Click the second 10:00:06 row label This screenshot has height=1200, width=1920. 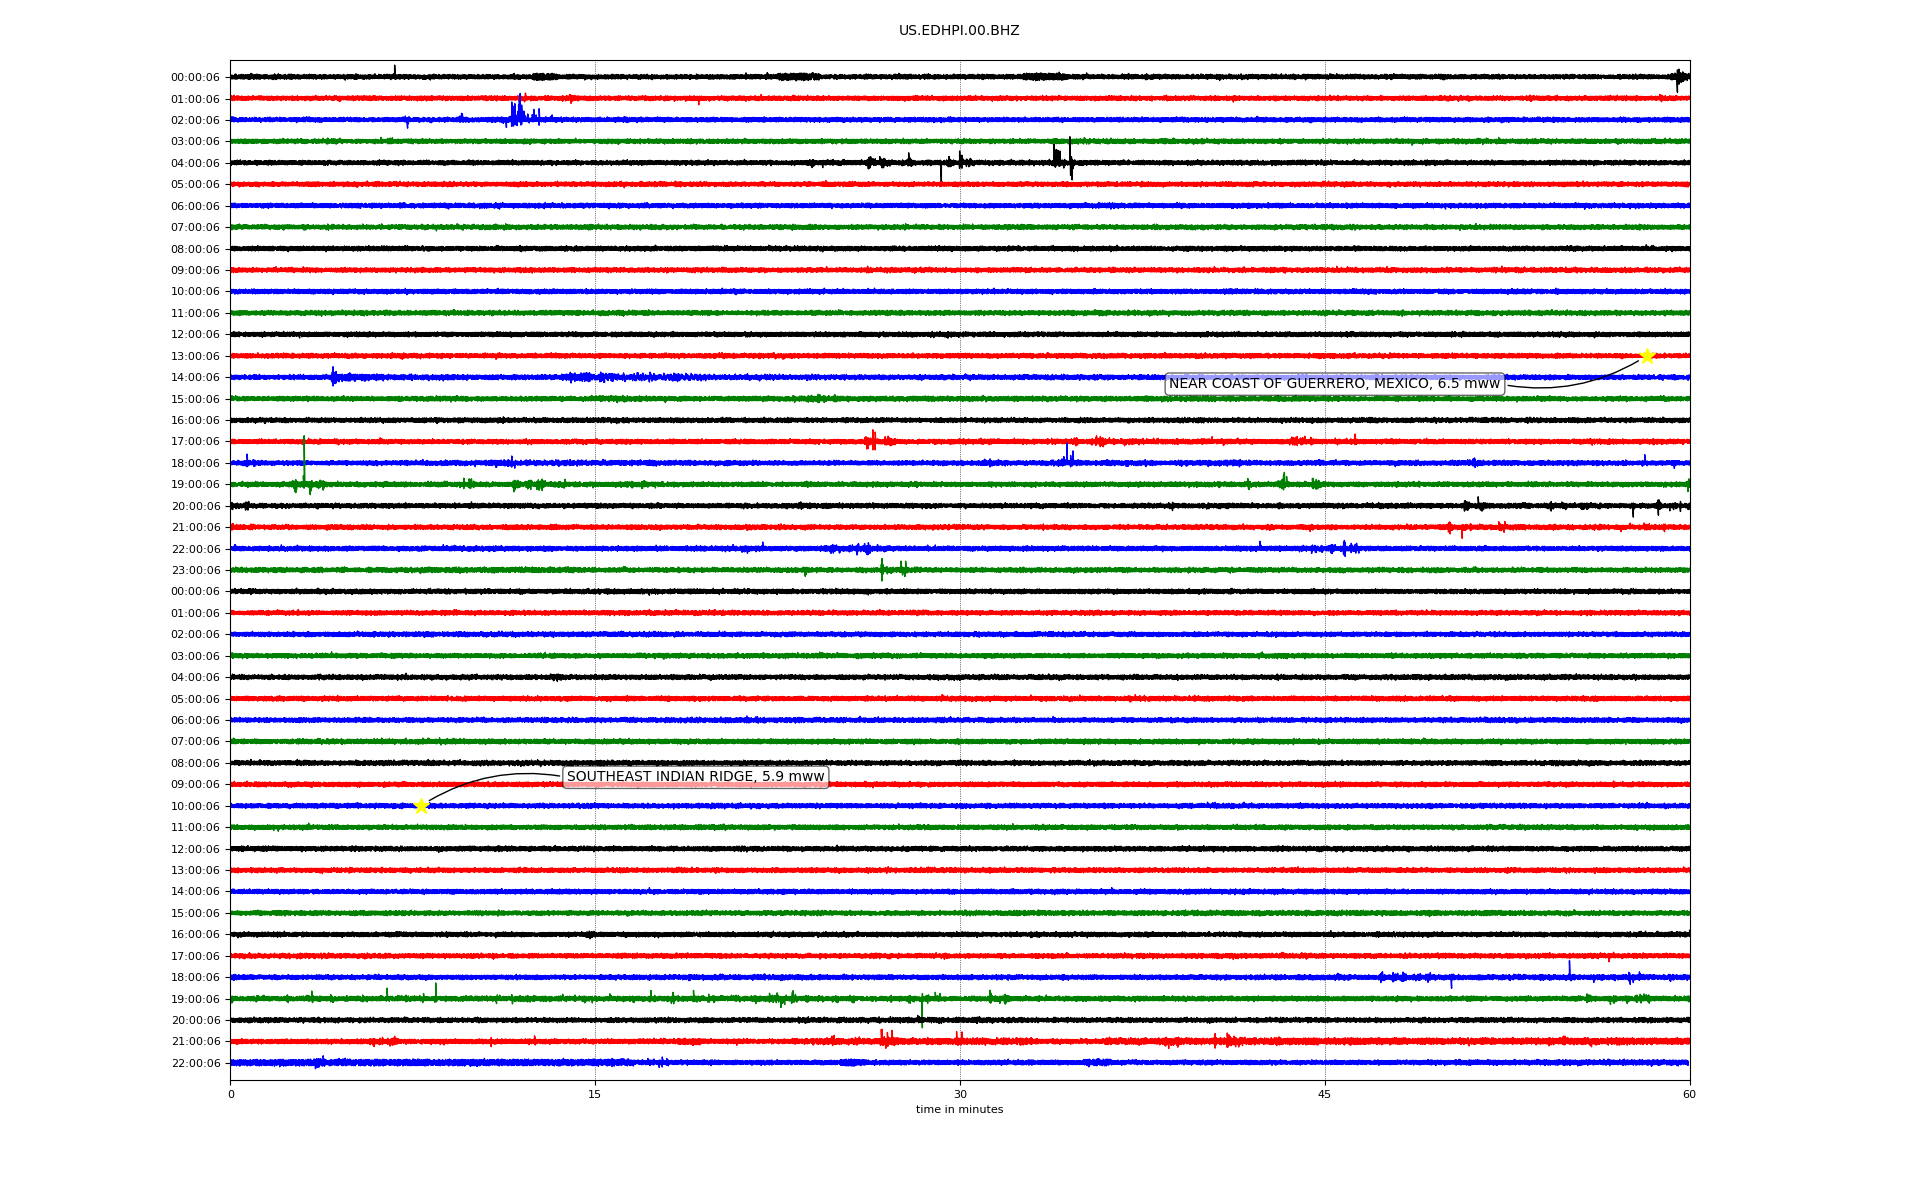[195, 807]
